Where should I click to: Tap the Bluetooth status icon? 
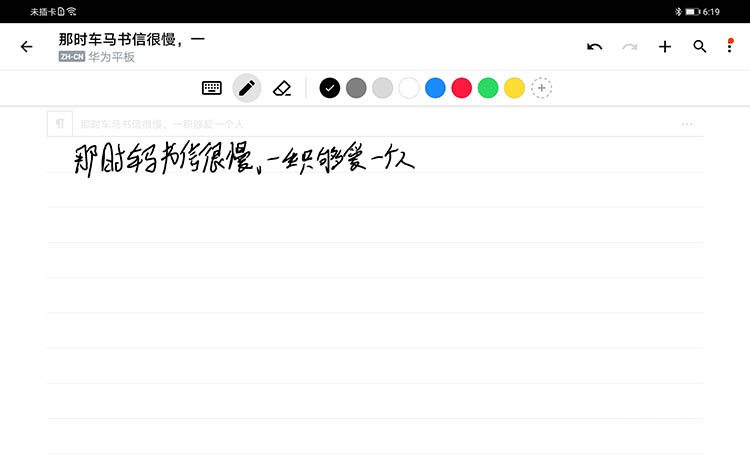[678, 11]
